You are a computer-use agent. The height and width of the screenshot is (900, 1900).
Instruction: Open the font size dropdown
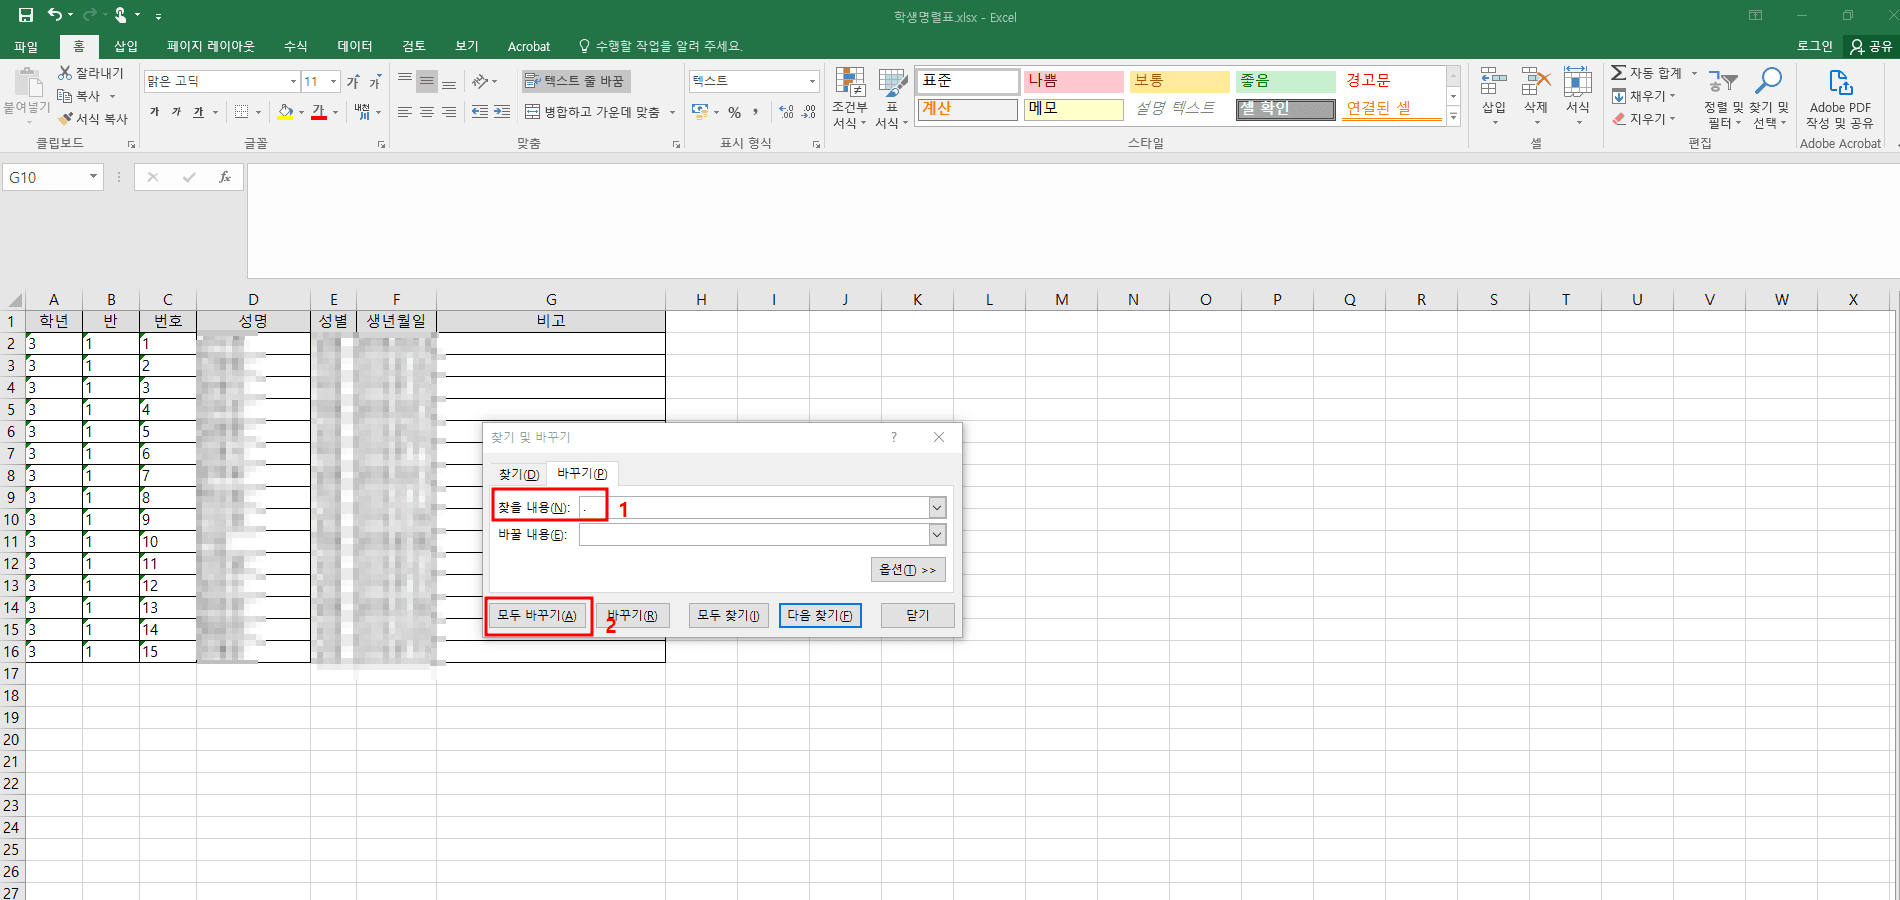click(x=333, y=81)
